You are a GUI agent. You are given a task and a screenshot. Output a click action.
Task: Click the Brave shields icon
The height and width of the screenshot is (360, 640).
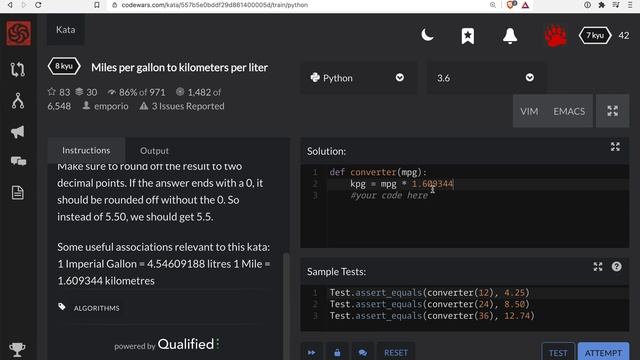click(511, 5)
